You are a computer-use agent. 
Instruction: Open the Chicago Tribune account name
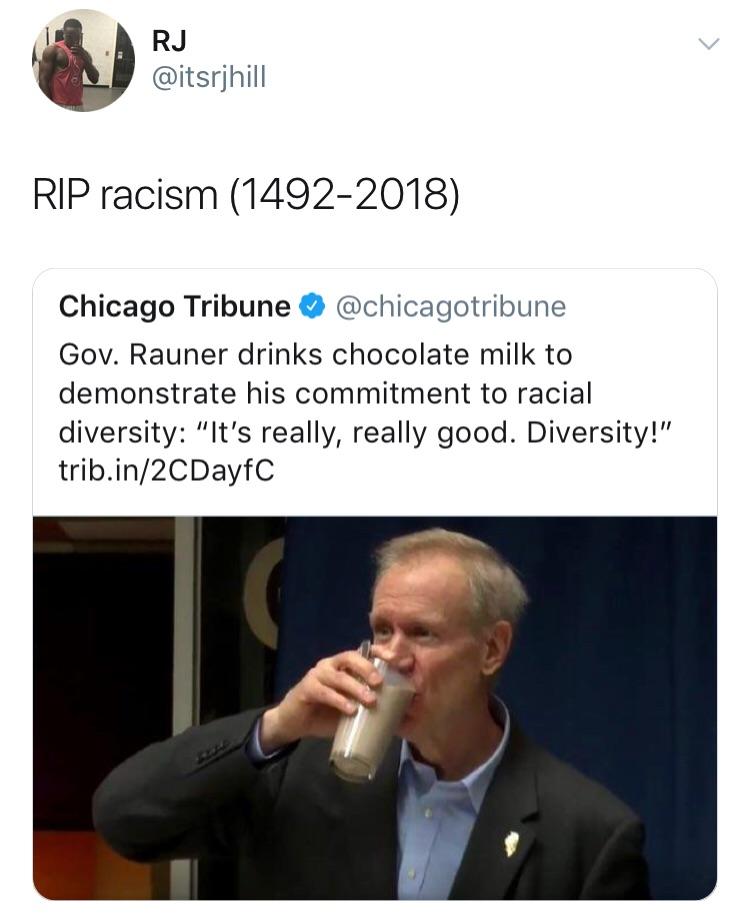click(x=174, y=306)
